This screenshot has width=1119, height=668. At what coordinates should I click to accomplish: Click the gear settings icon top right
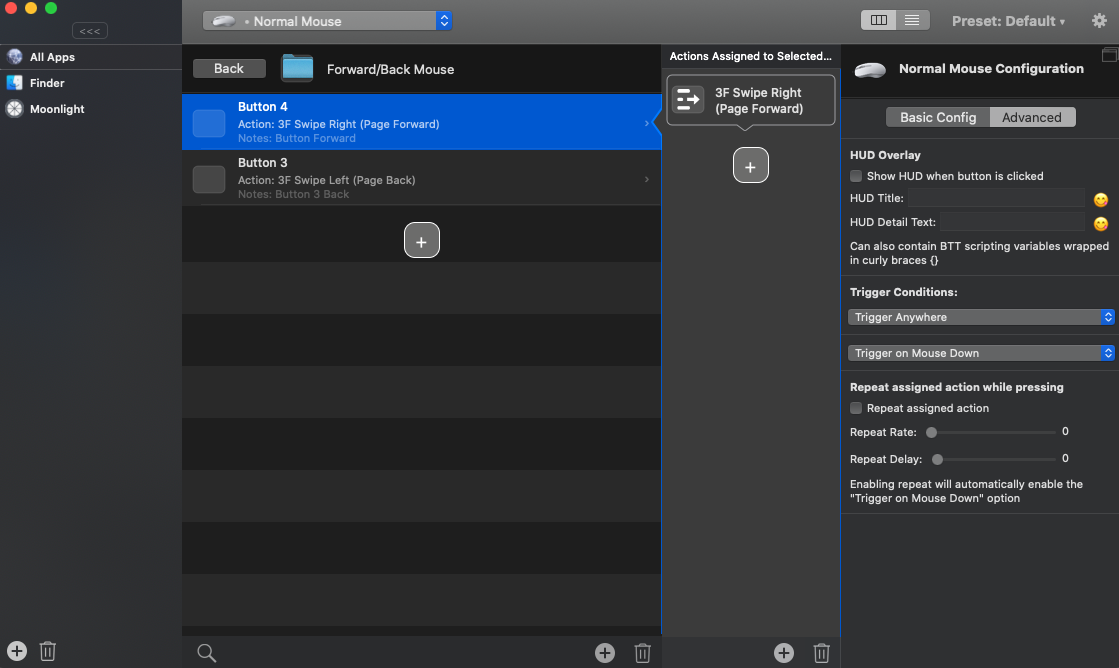tap(1100, 20)
